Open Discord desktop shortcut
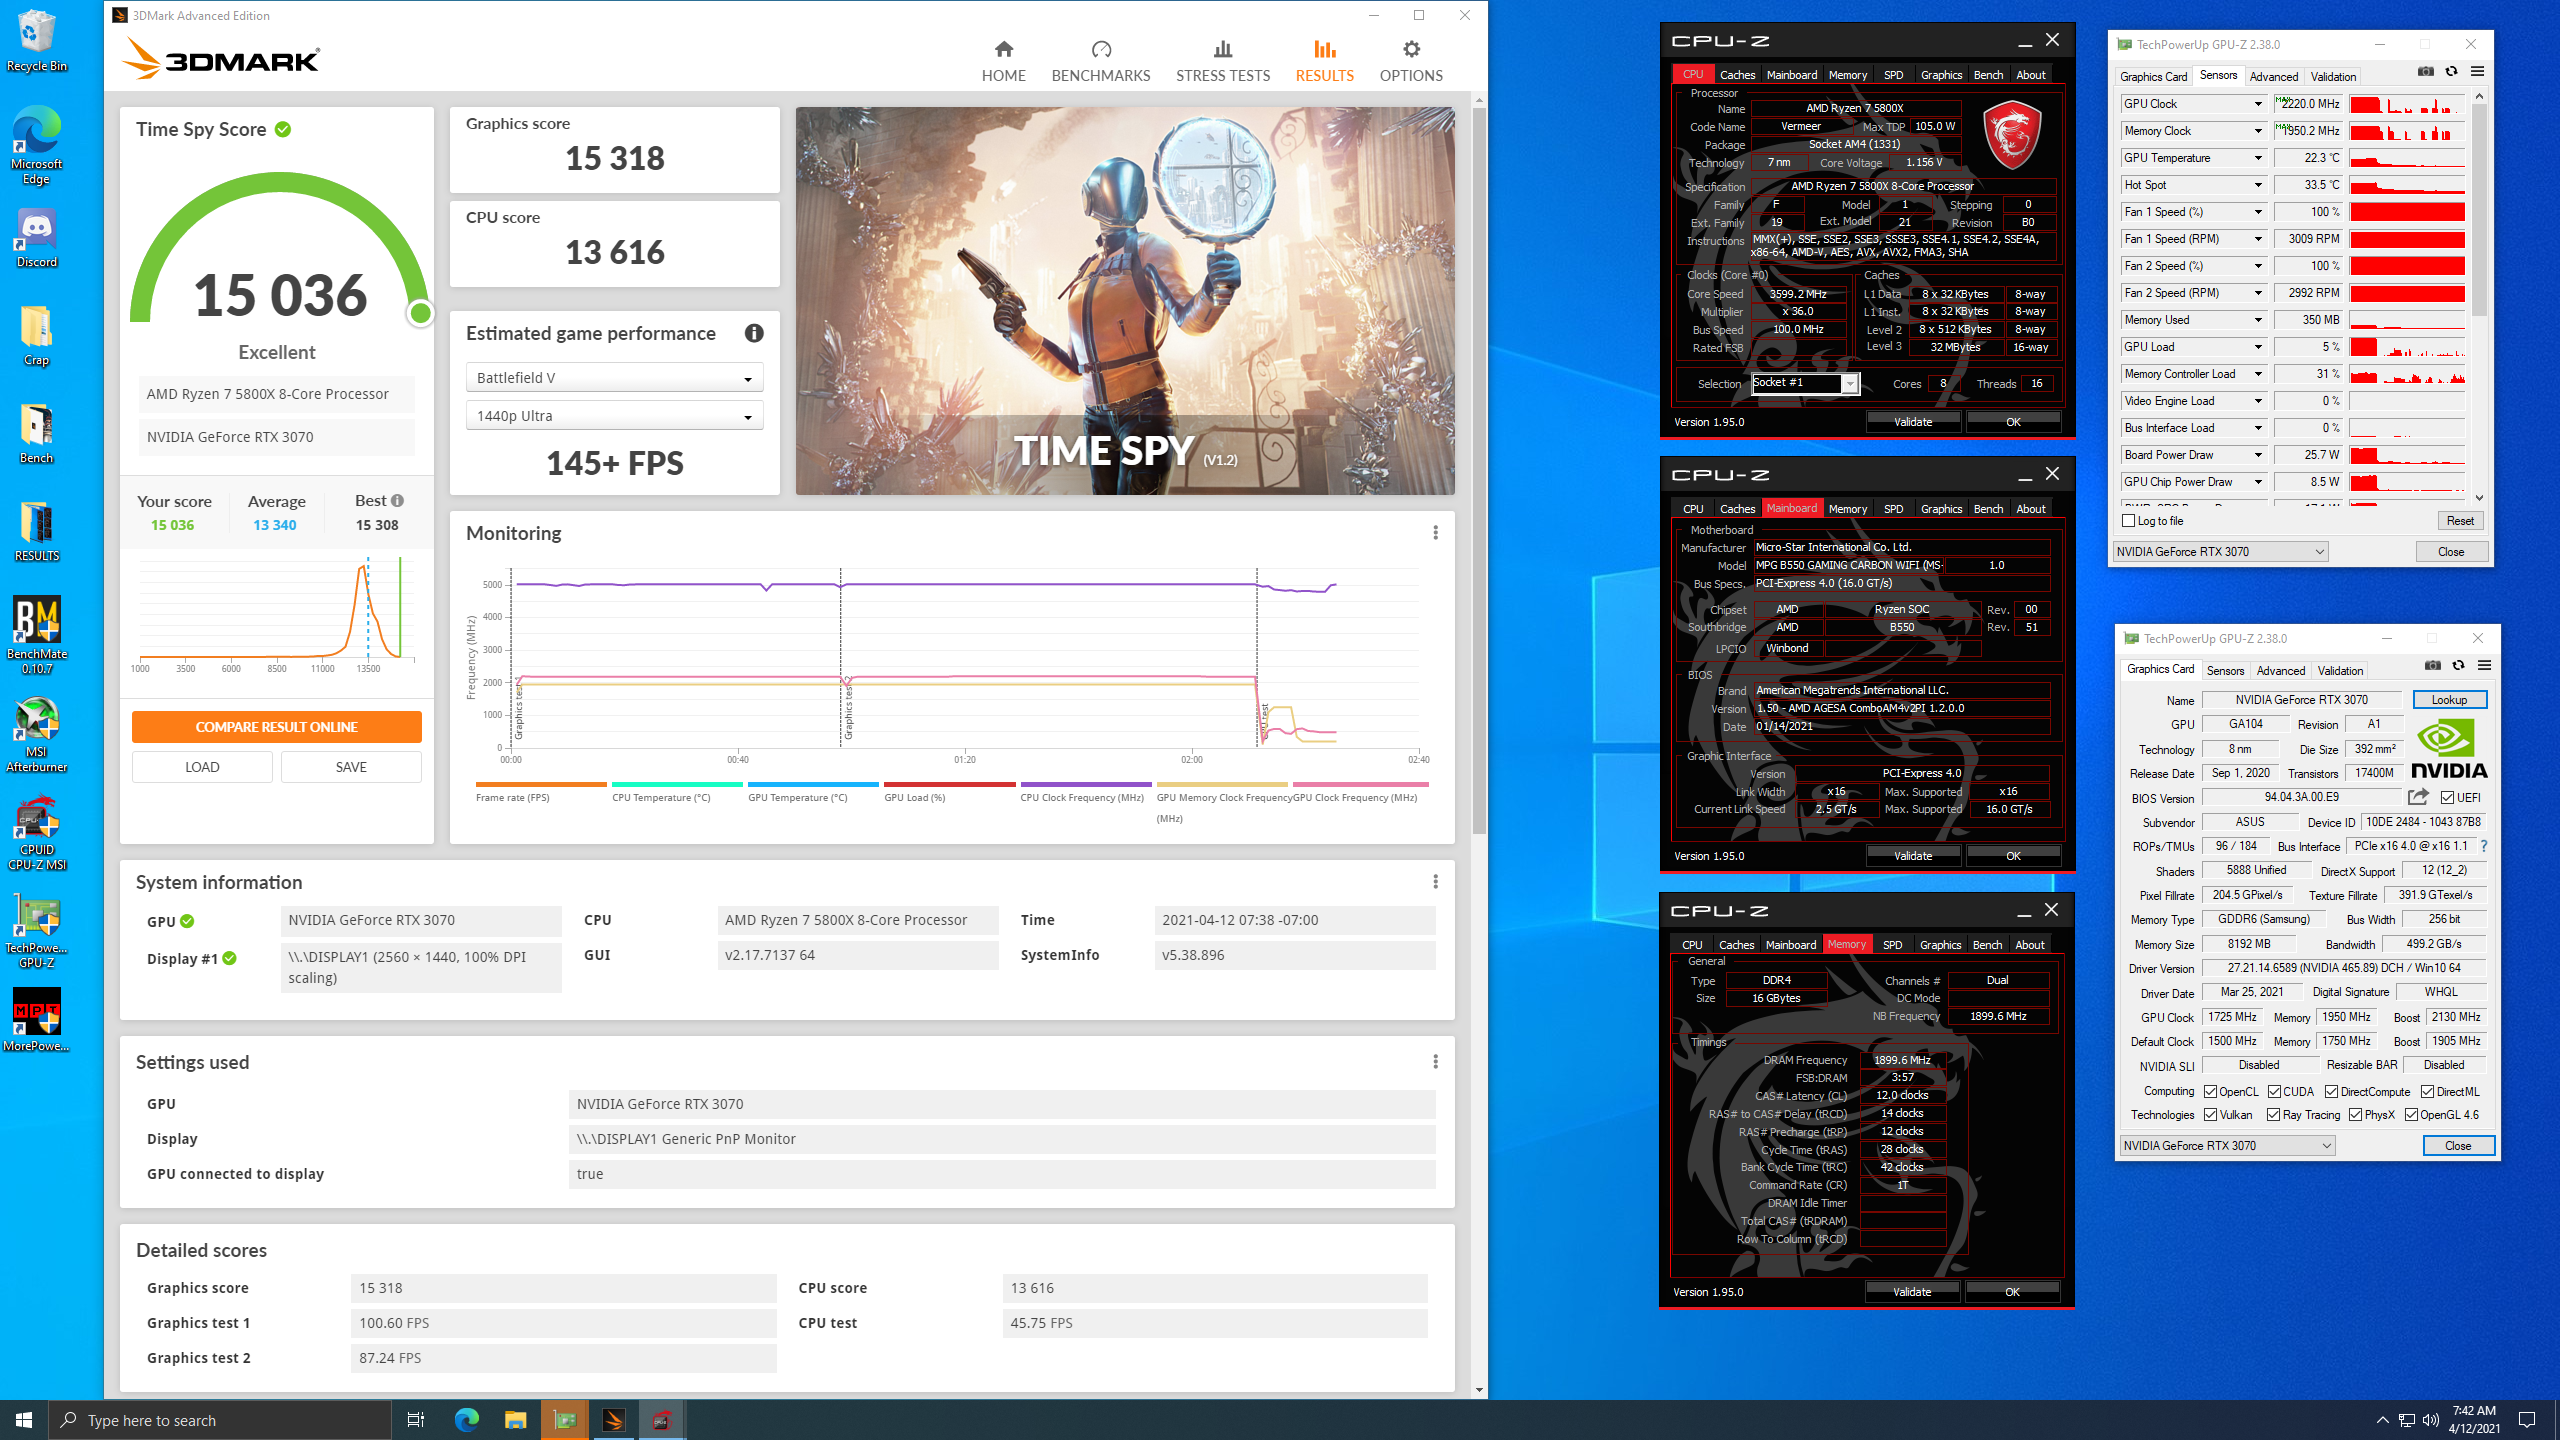2560x1440 pixels. 36,239
